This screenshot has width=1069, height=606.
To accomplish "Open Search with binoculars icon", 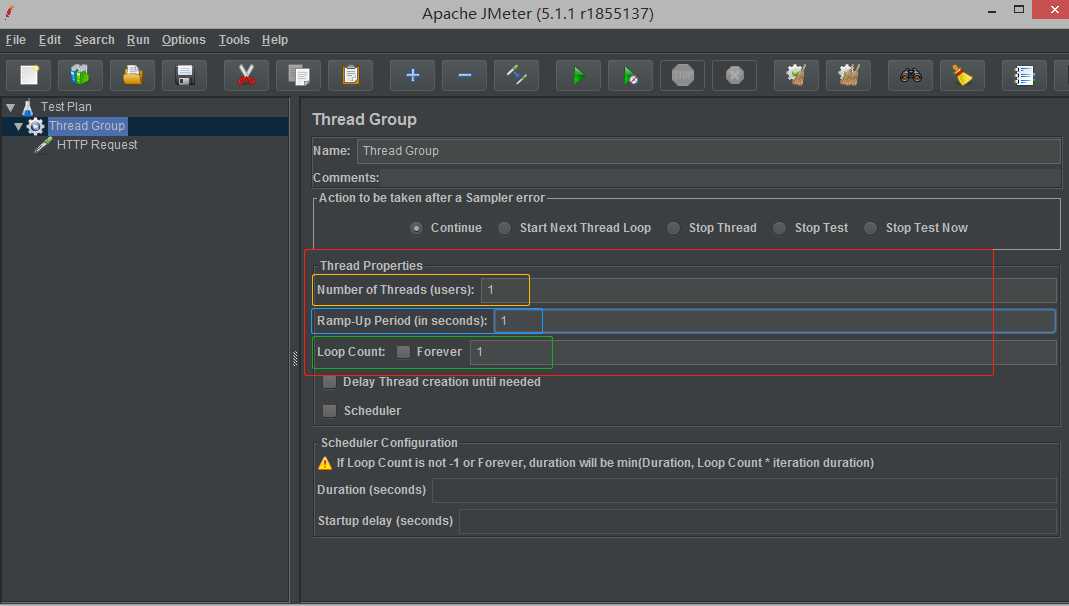I will (x=910, y=75).
